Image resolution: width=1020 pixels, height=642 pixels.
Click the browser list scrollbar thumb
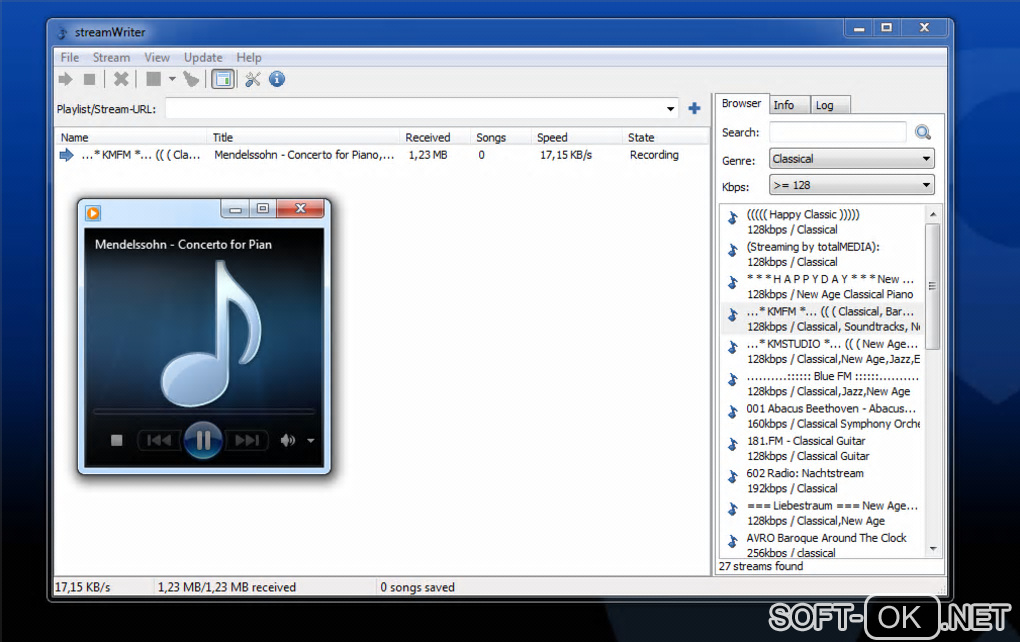tap(933, 286)
